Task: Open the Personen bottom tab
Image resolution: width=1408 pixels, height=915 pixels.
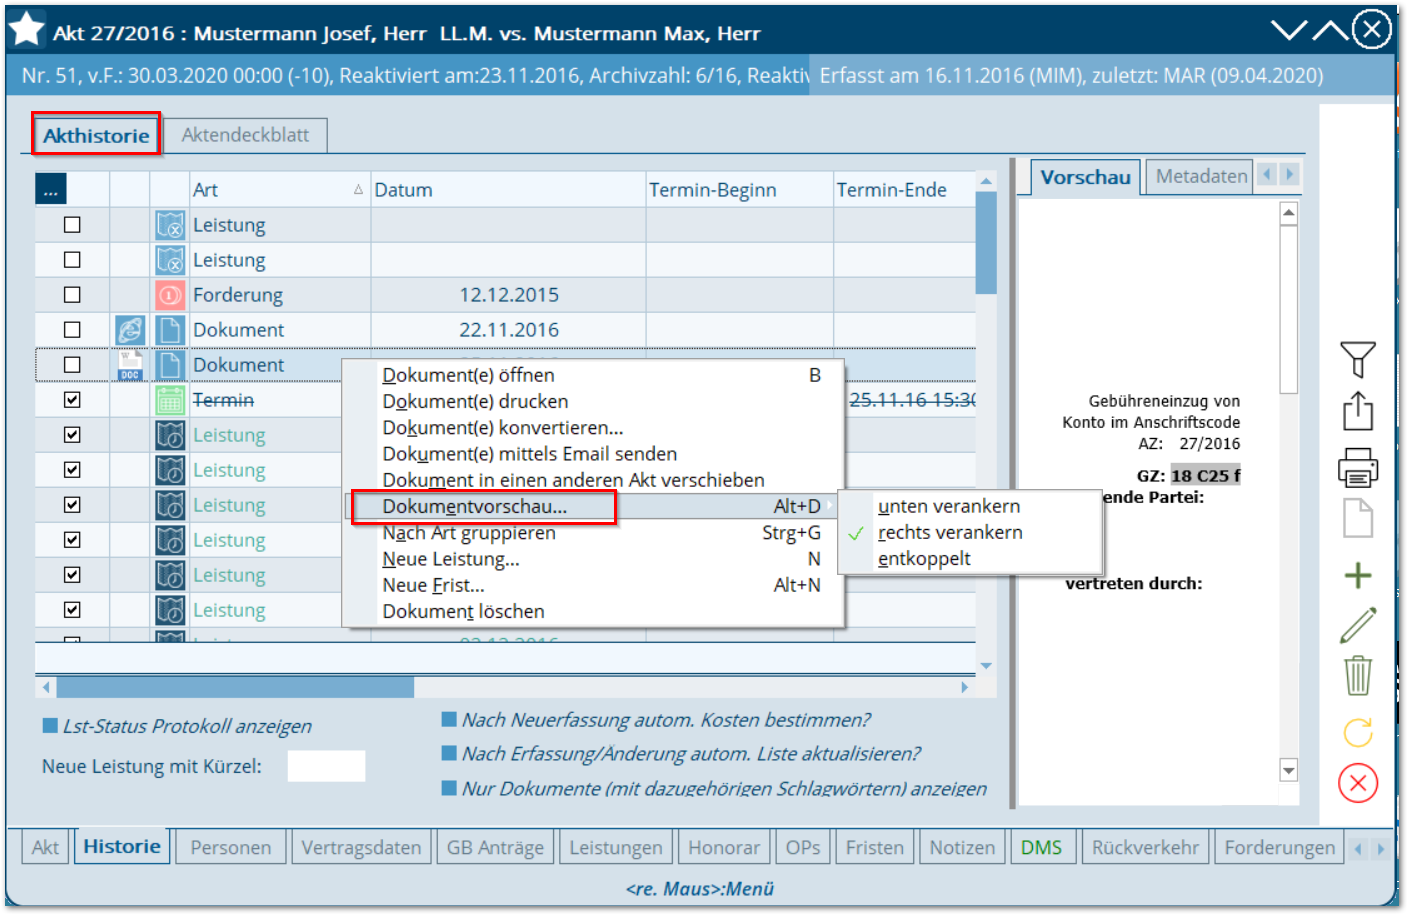Action: click(x=231, y=847)
